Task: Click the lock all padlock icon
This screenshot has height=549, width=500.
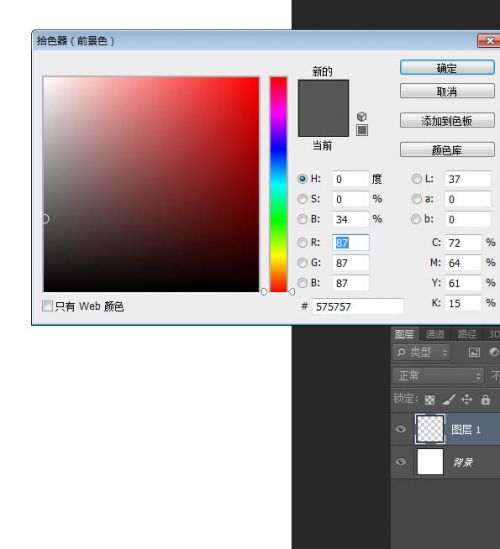Action: [x=485, y=399]
